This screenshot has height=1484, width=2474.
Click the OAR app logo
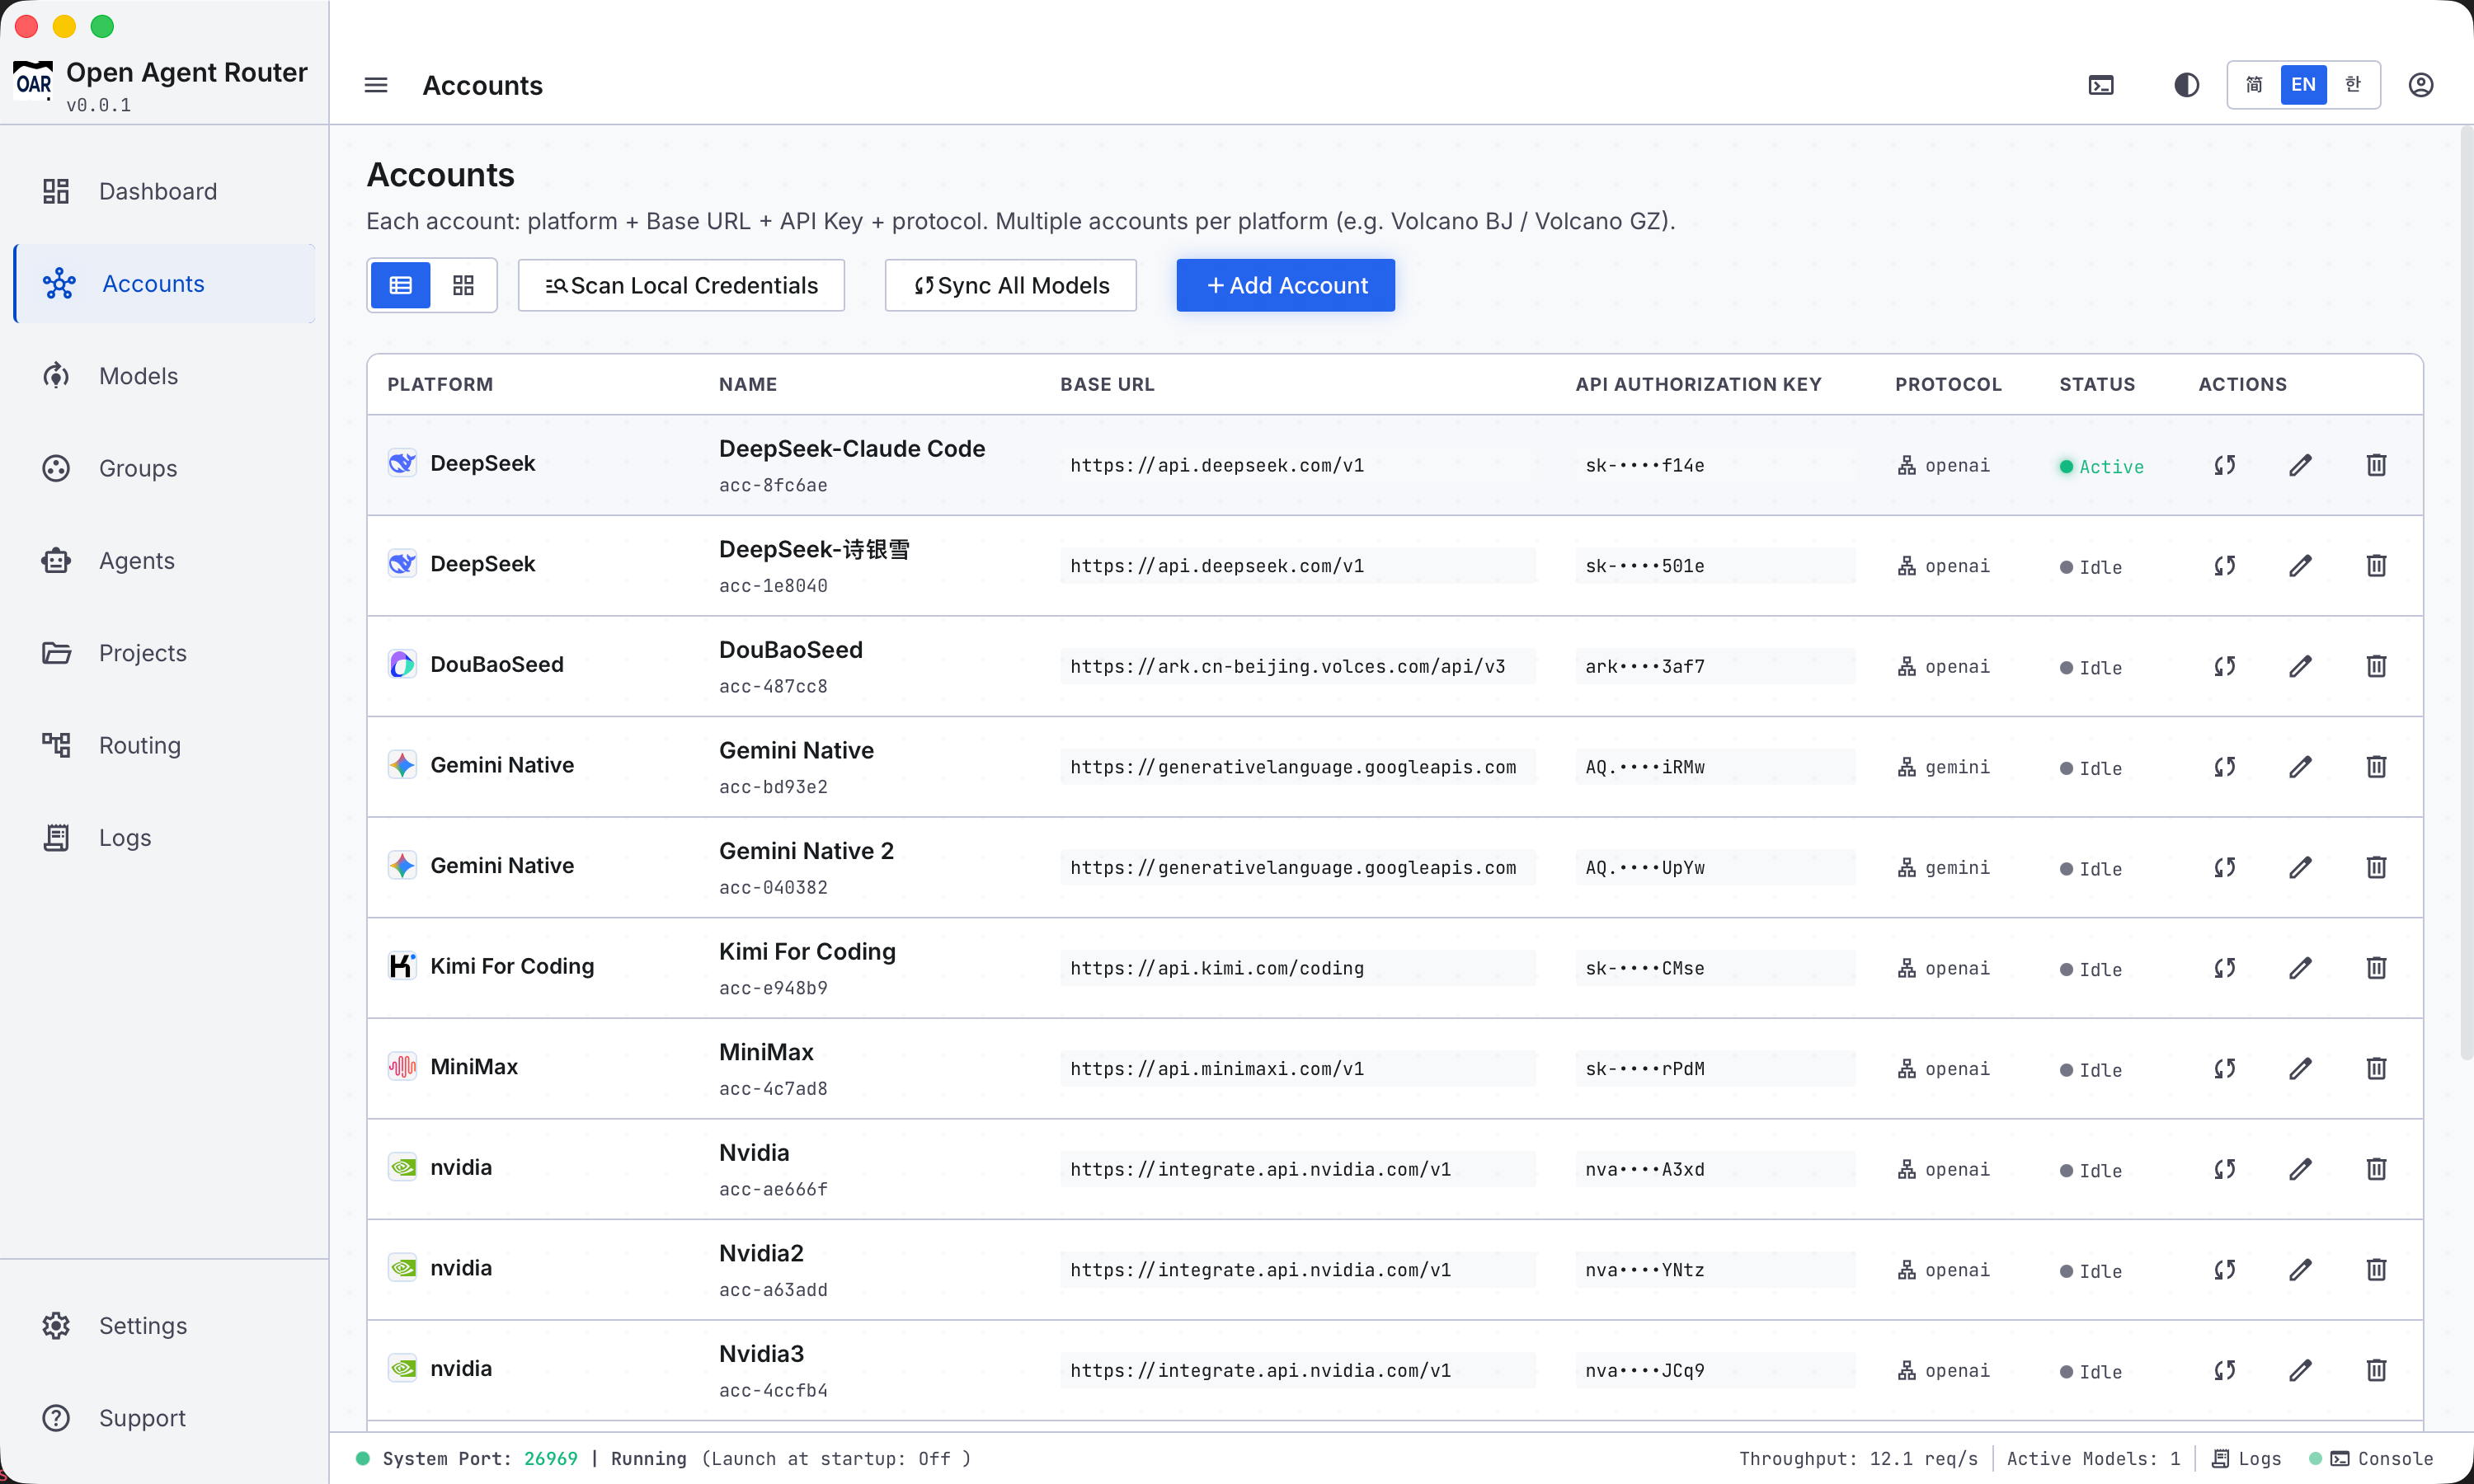click(x=33, y=82)
